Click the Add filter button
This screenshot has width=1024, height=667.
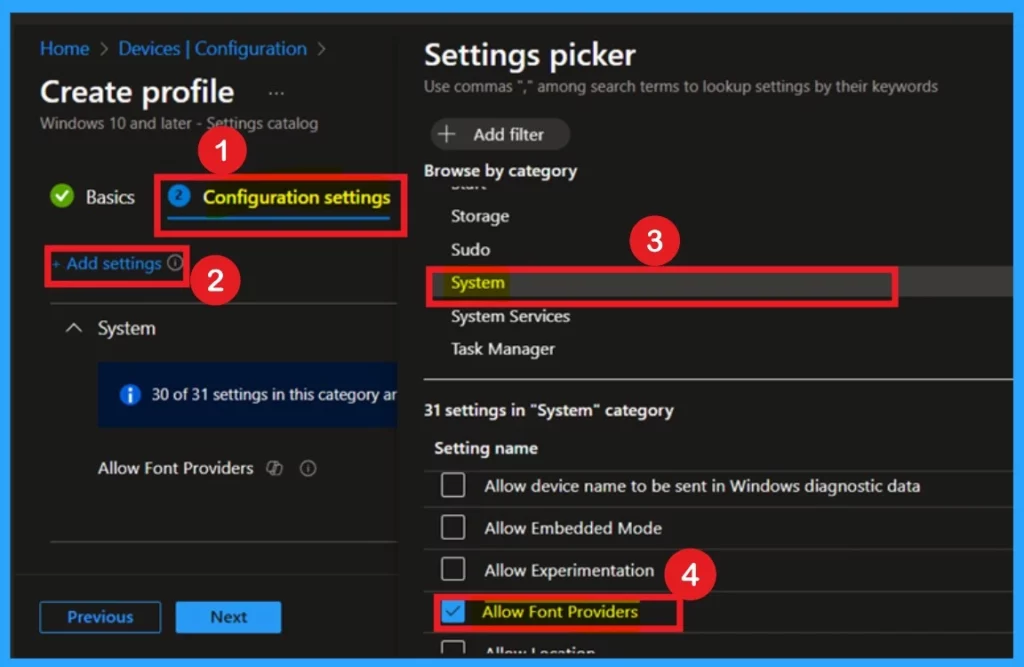(x=500, y=134)
